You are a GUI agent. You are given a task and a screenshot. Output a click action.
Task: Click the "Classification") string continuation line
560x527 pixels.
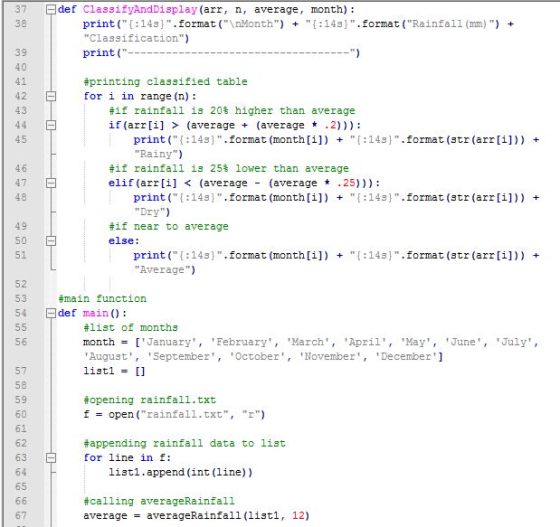pos(136,38)
